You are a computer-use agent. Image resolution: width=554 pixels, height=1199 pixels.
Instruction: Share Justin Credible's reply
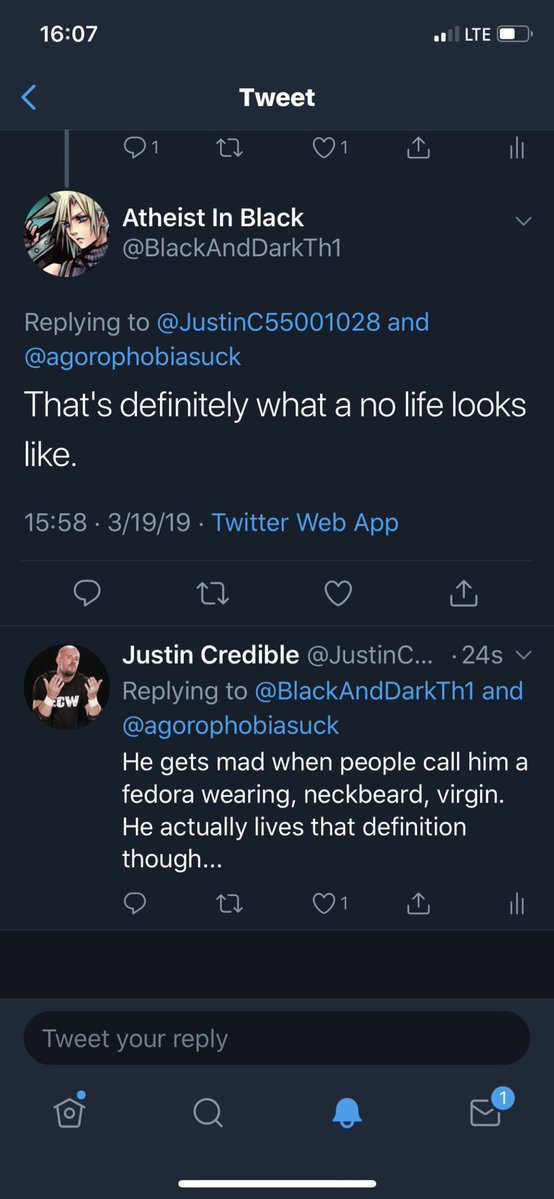pyautogui.click(x=418, y=904)
